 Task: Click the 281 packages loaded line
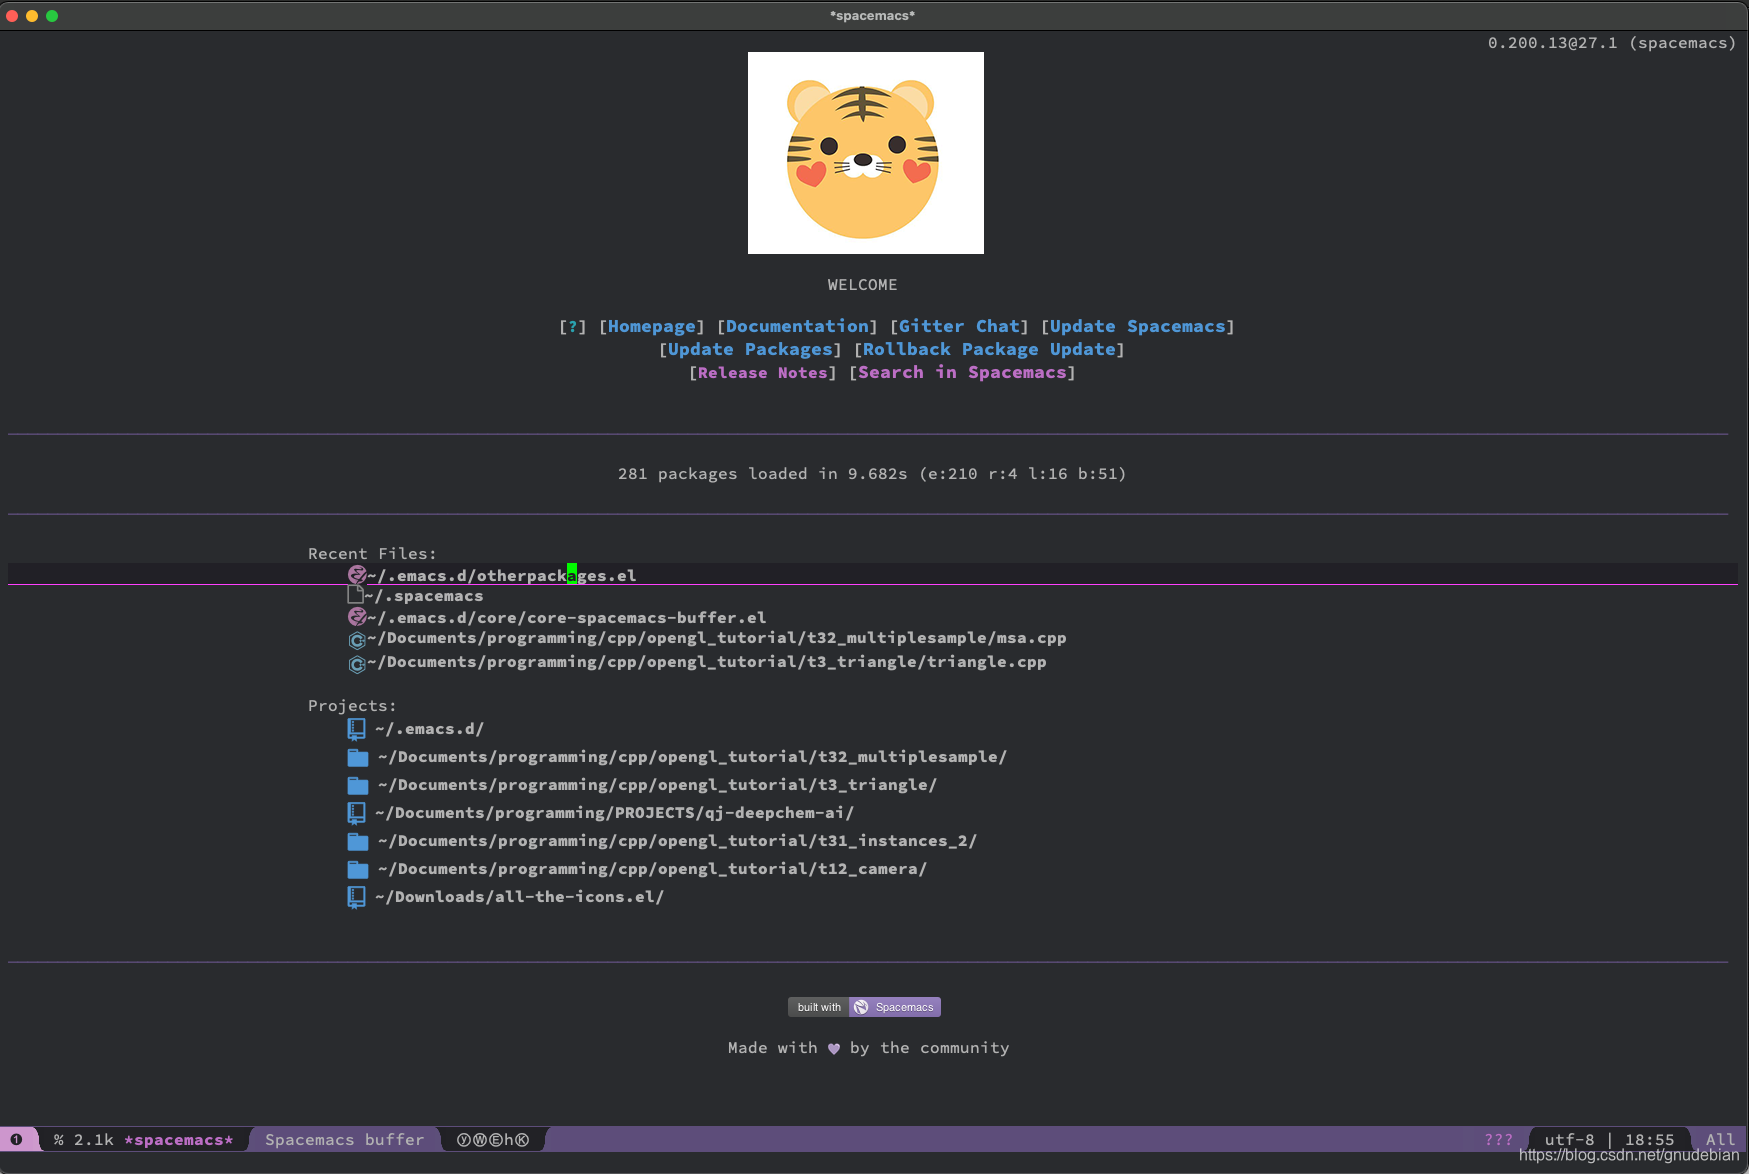872,474
